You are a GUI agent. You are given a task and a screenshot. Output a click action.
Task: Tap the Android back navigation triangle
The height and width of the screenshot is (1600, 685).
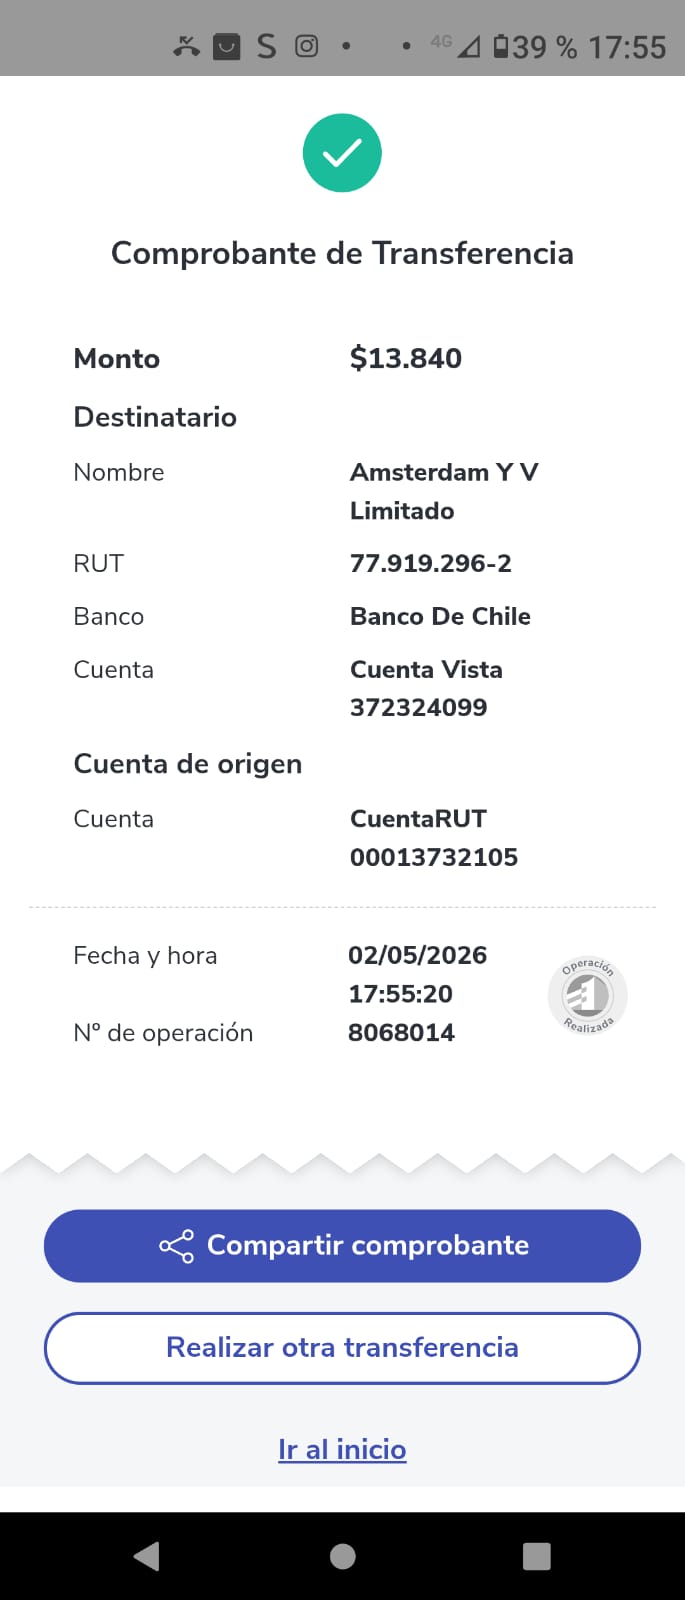click(x=146, y=1556)
